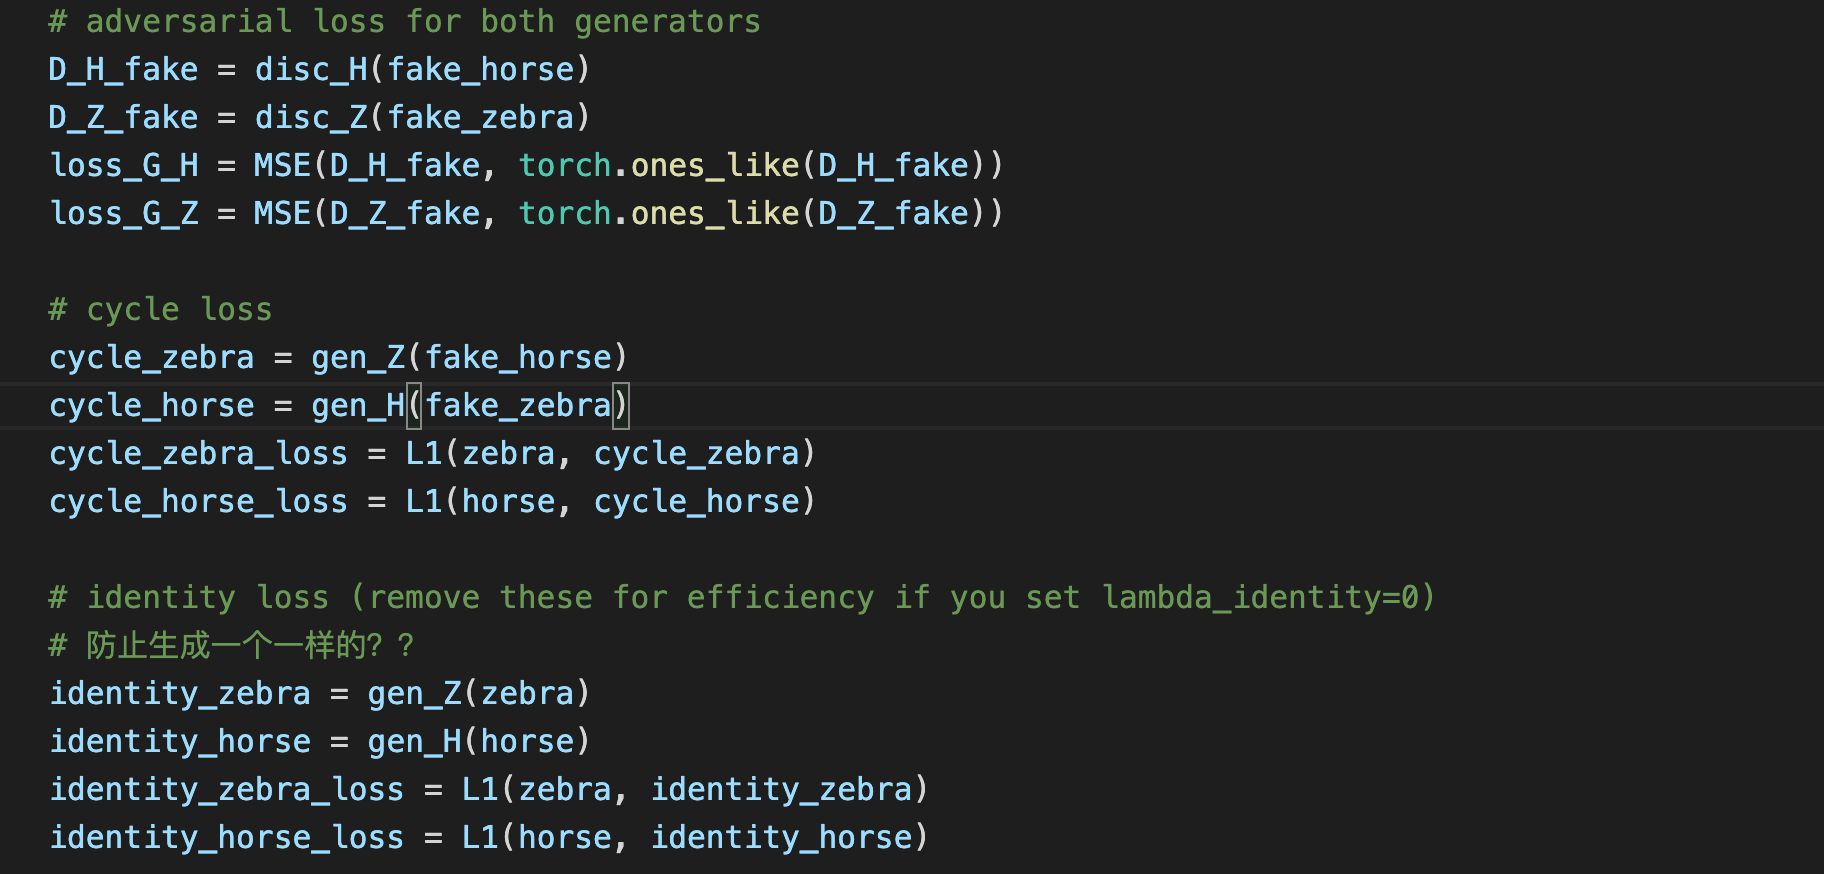This screenshot has width=1824, height=874.
Task: Click gen_Z in the cycle_zebra line
Action: click(x=358, y=357)
